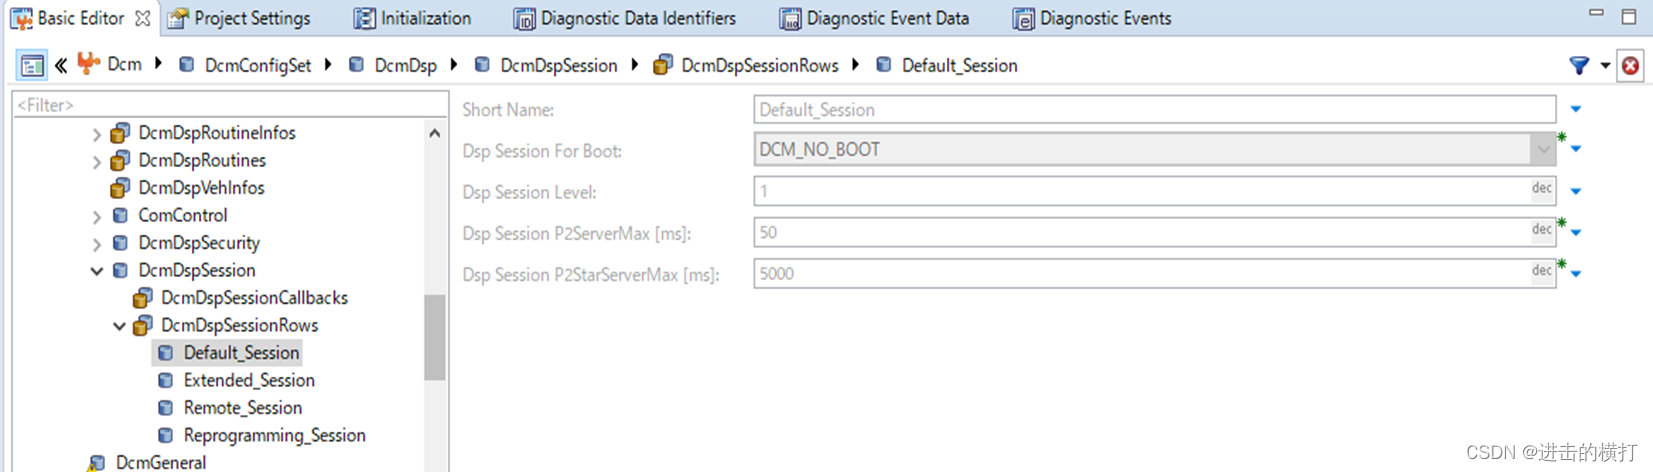Screen dimensions: 1653x472
Task: Close the Basic Editor tab
Action: pos(143,18)
